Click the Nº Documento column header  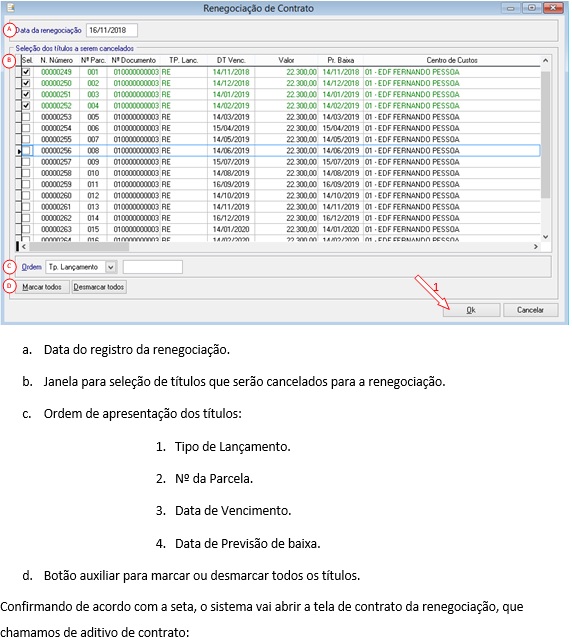coord(134,60)
